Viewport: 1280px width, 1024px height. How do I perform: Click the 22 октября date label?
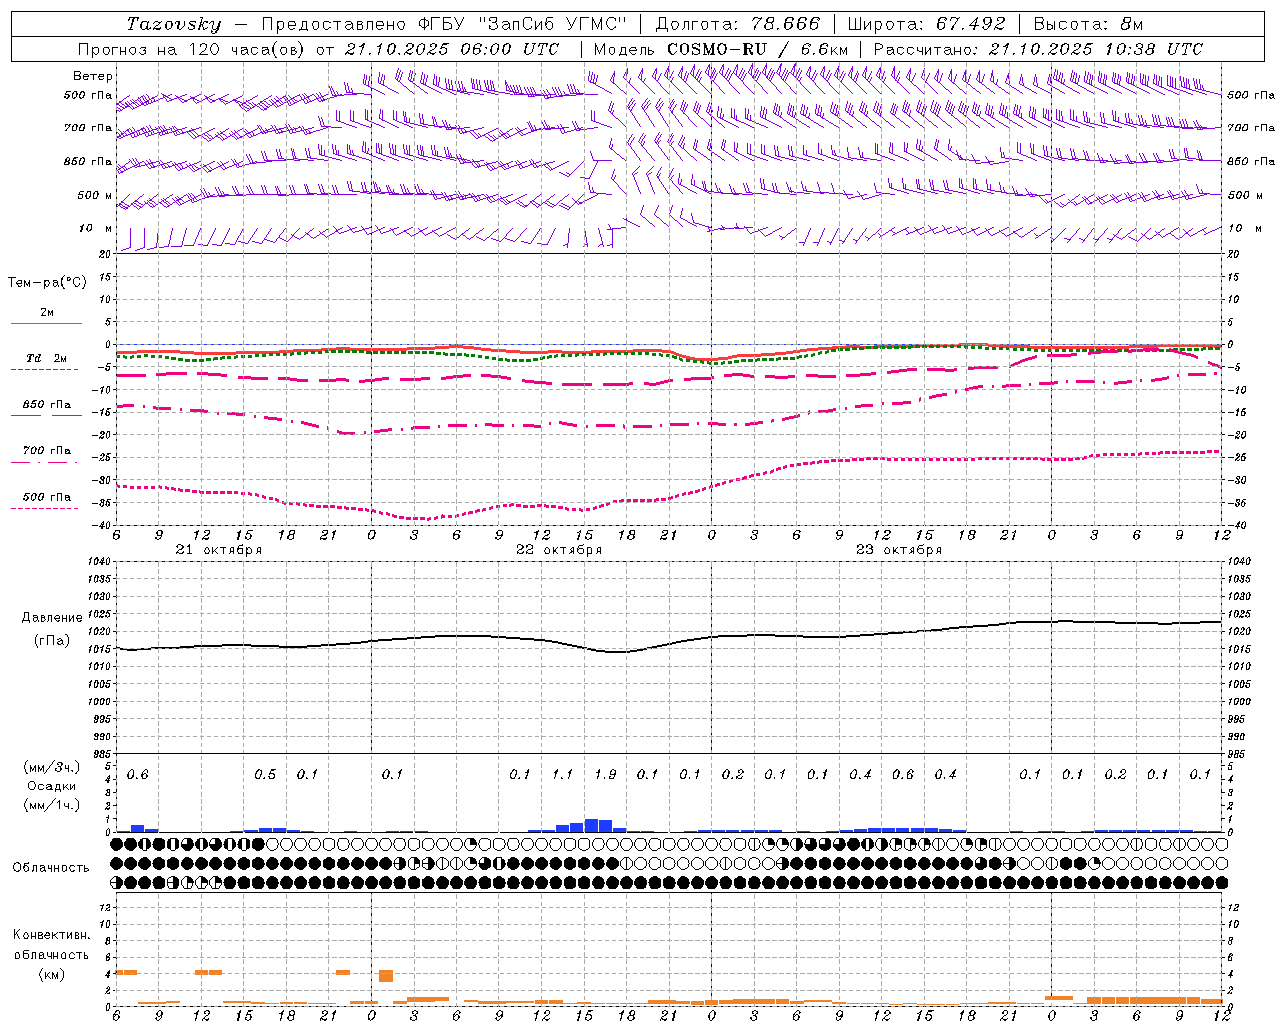click(x=559, y=550)
